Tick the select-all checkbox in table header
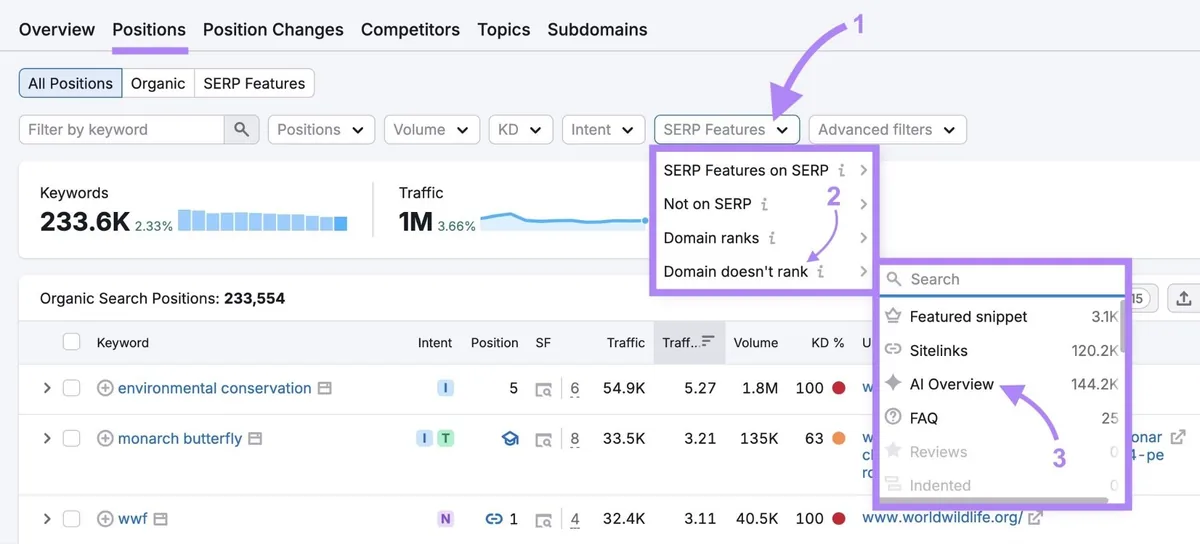This screenshot has height=544, width=1200. pos(71,342)
